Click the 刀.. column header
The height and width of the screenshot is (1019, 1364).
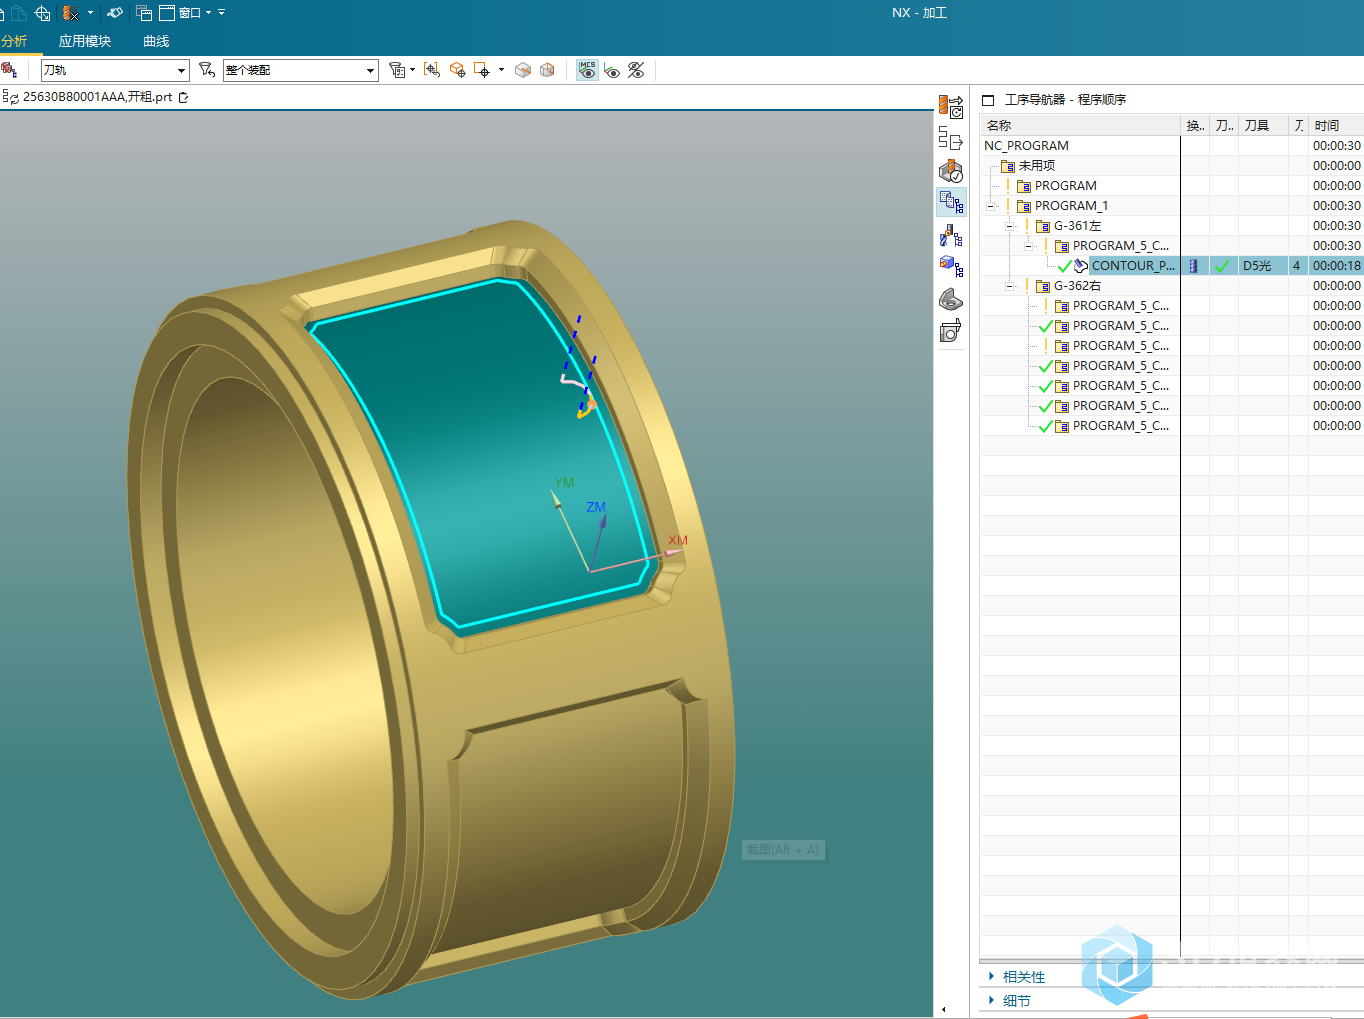coord(1224,125)
